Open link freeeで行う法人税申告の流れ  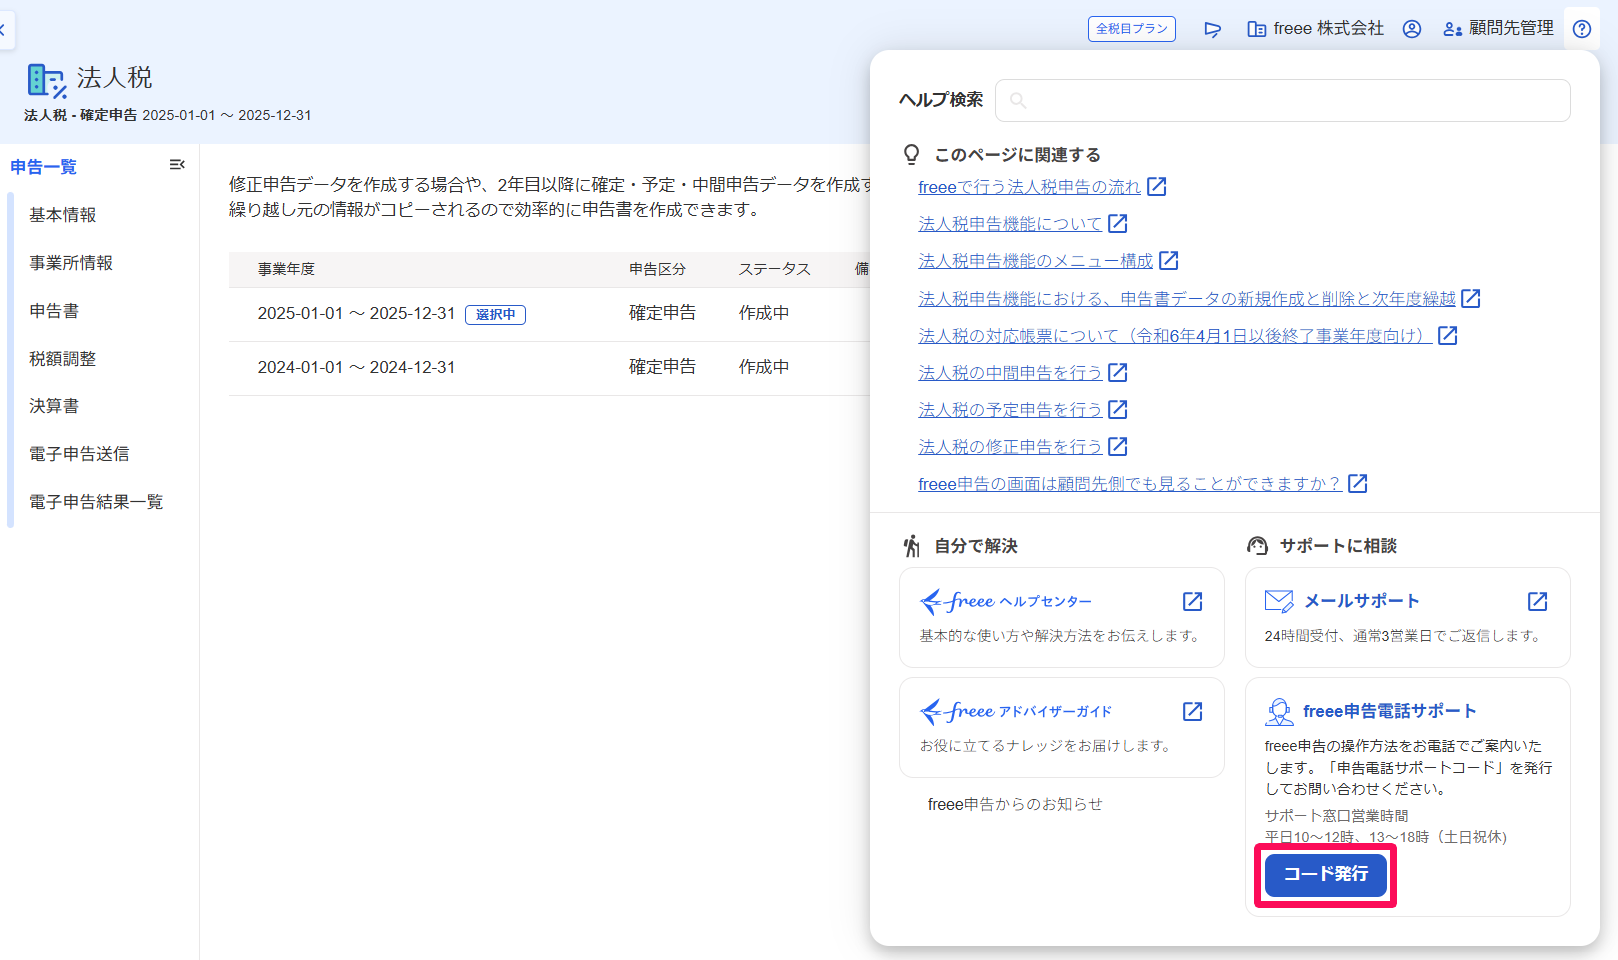click(1029, 187)
